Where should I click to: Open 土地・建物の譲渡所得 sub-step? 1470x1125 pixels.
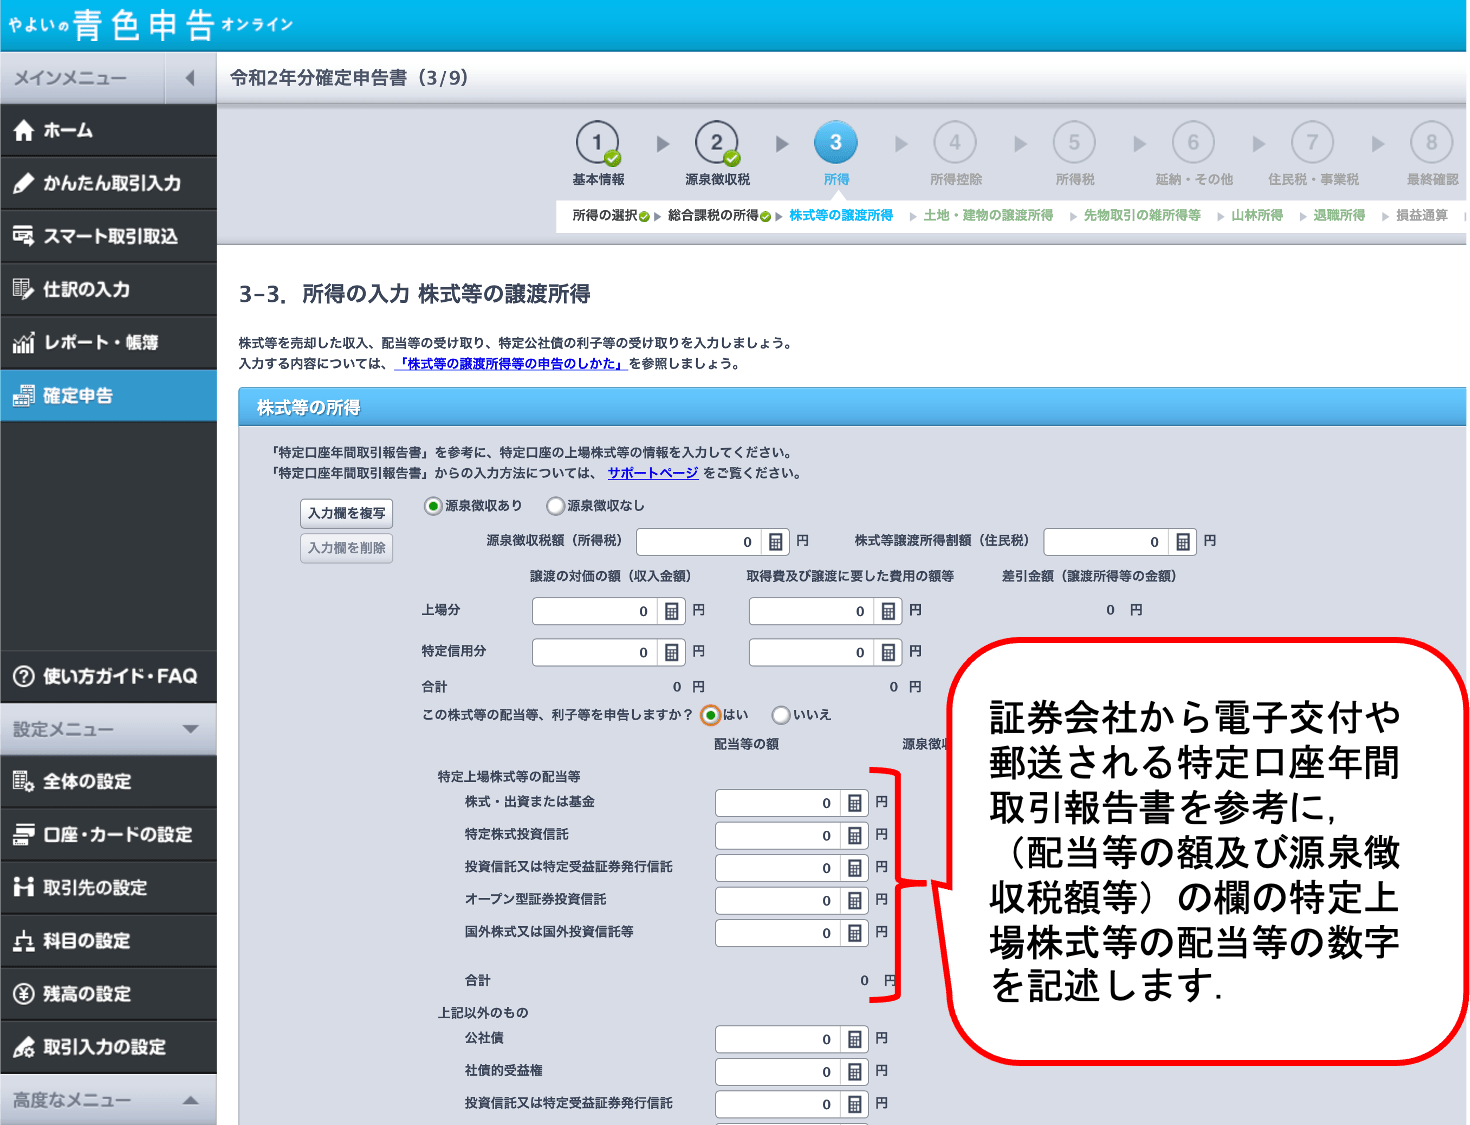click(988, 215)
